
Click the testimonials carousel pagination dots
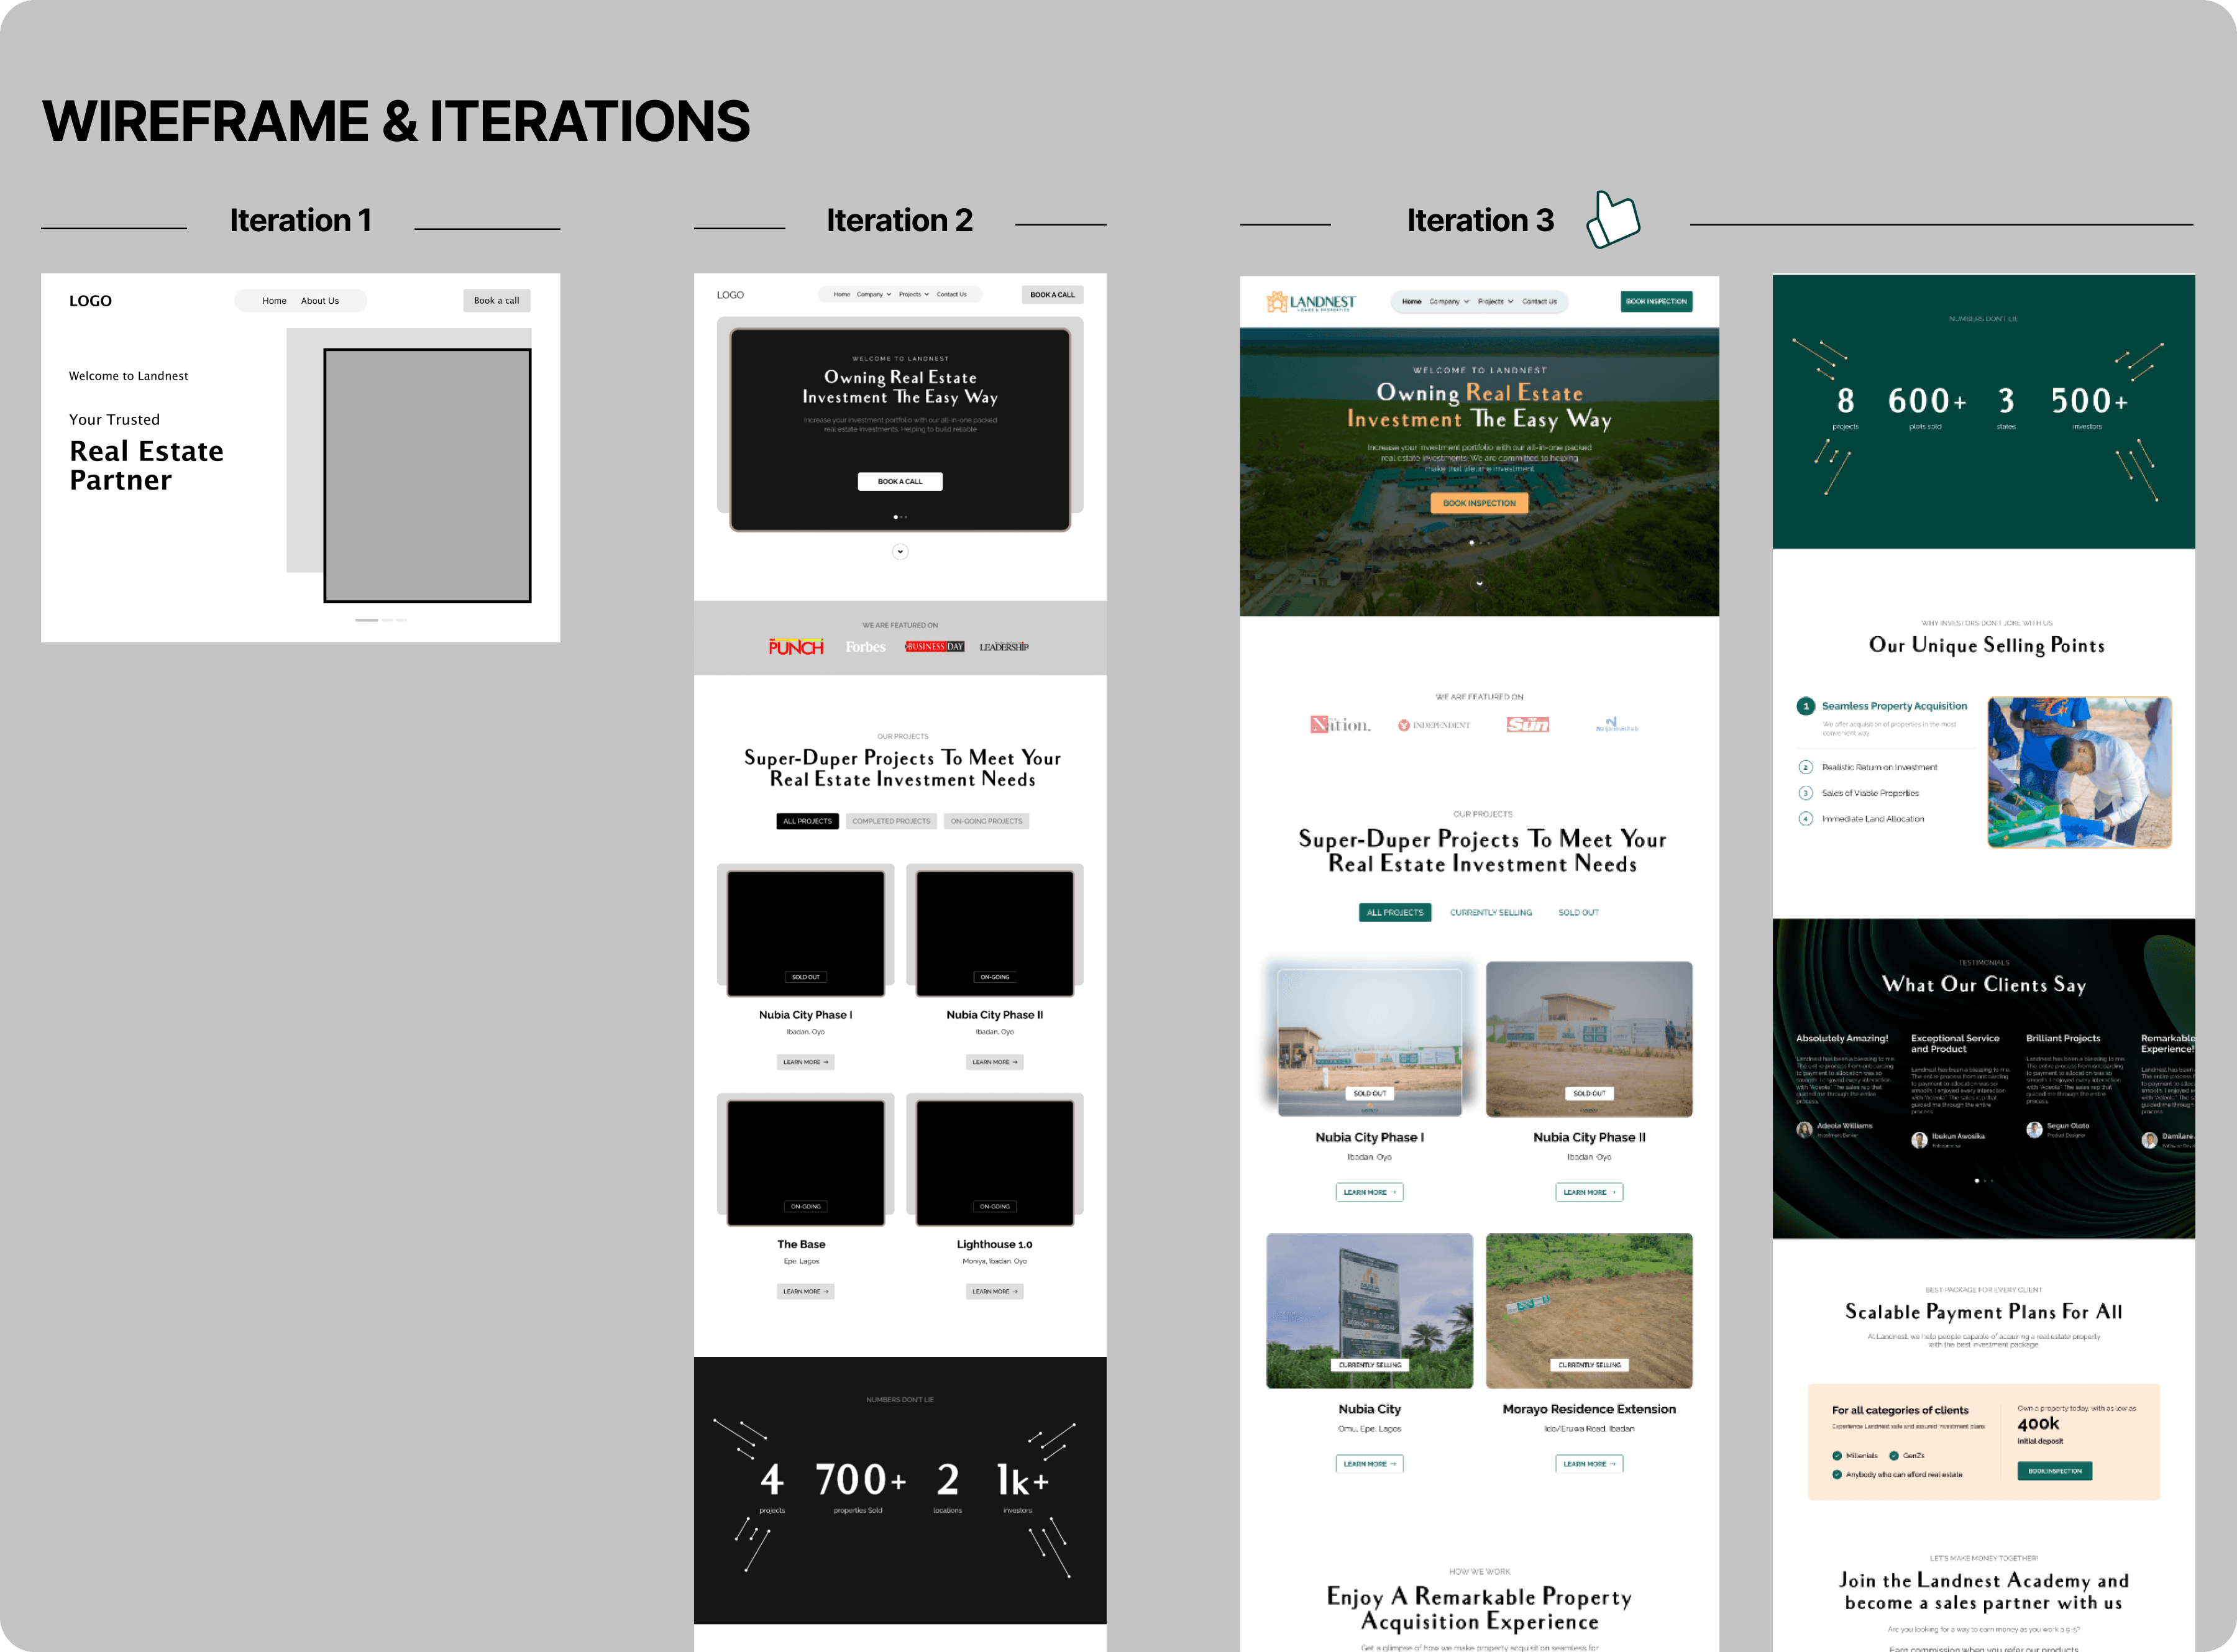[1983, 1180]
